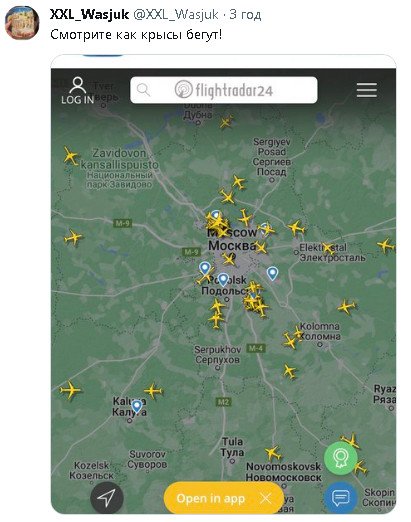Select the airport pin at Kaluga

pos(136,406)
